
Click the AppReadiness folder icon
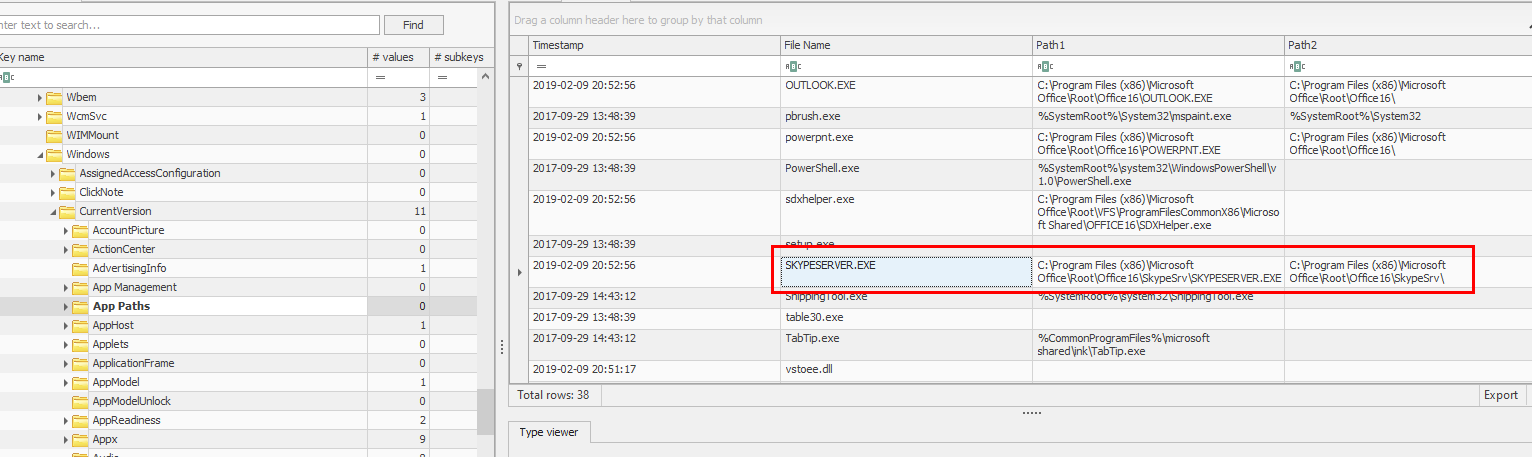pyautogui.click(x=80, y=420)
